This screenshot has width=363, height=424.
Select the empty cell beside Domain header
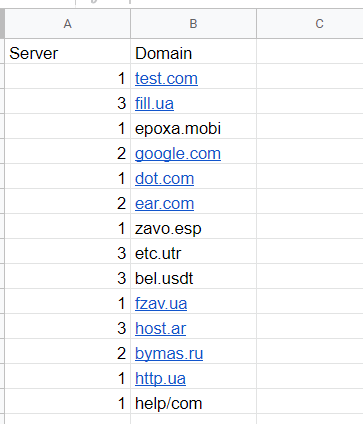point(310,53)
